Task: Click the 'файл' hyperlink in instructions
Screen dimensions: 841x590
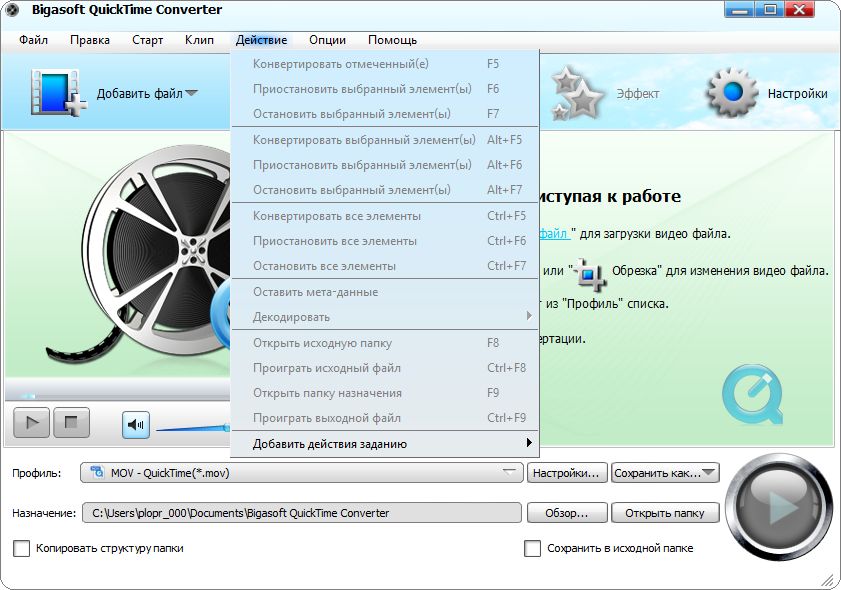Action: [x=553, y=233]
